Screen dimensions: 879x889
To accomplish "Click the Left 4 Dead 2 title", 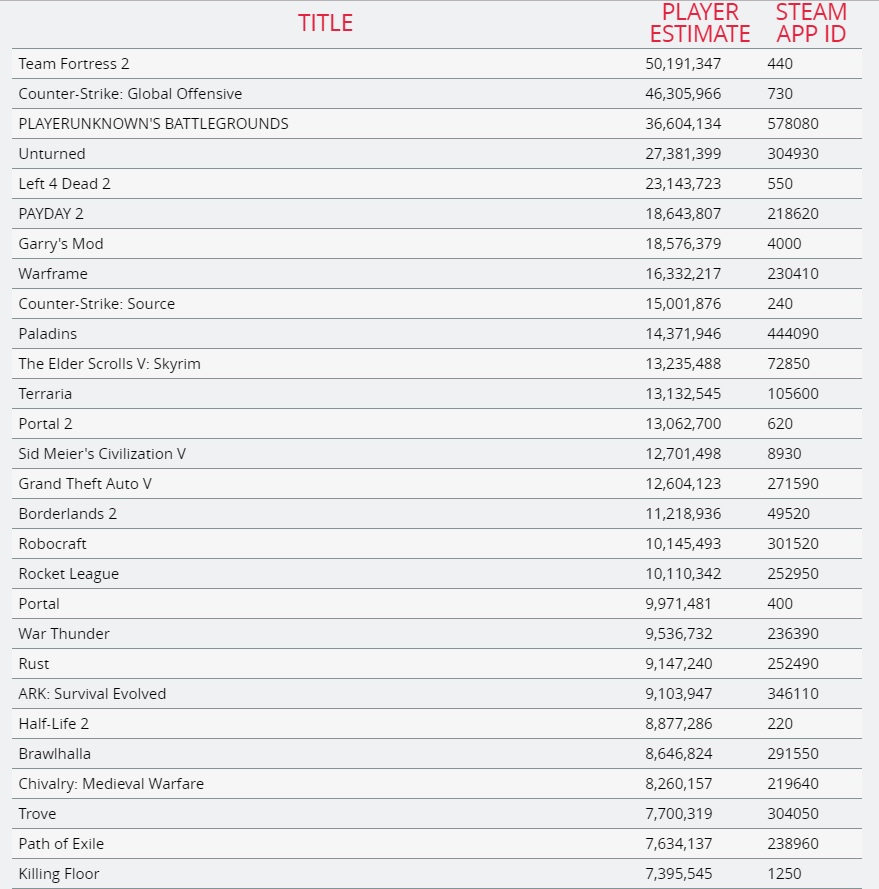I will [x=64, y=184].
